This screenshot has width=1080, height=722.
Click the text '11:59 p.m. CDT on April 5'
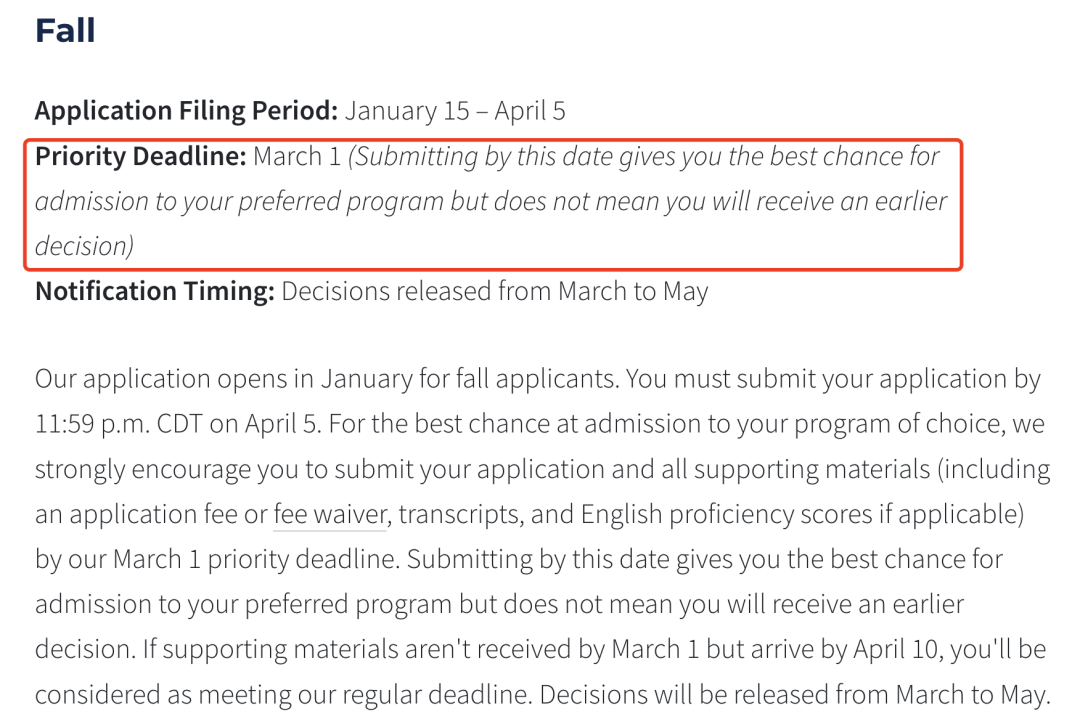[x=178, y=424]
